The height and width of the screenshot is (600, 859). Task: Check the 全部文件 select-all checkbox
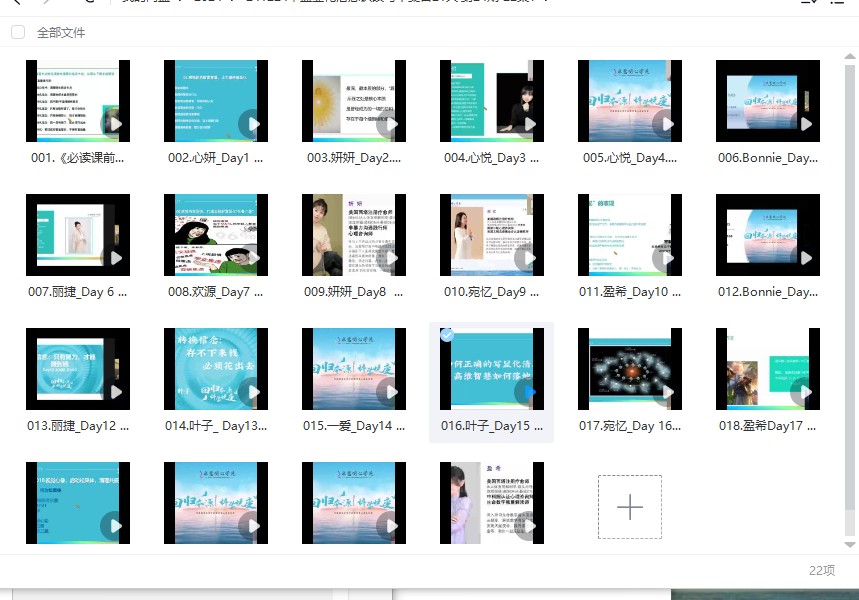click(18, 32)
